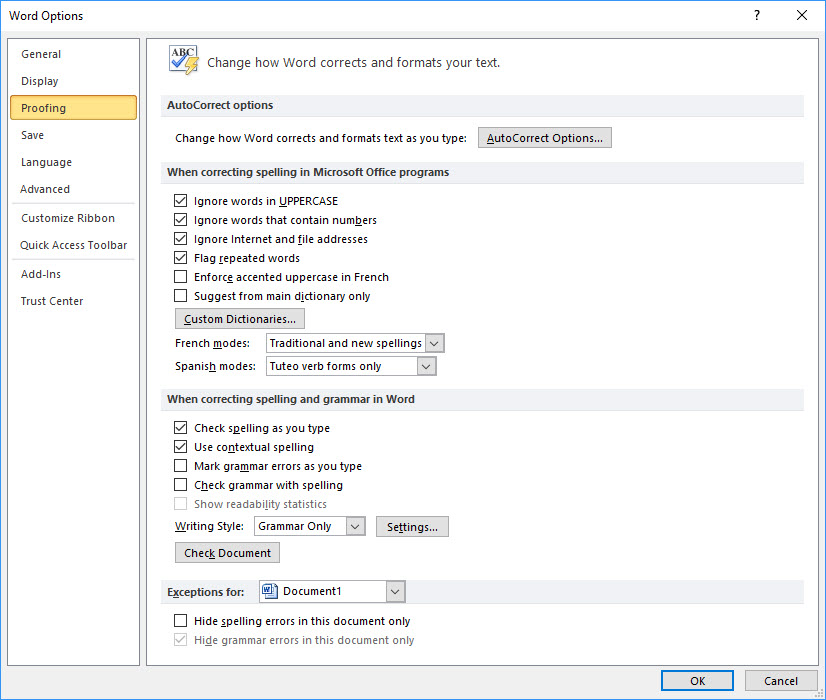Click the Word document icon beside Document1
This screenshot has width=826, height=700.
pyautogui.click(x=268, y=591)
